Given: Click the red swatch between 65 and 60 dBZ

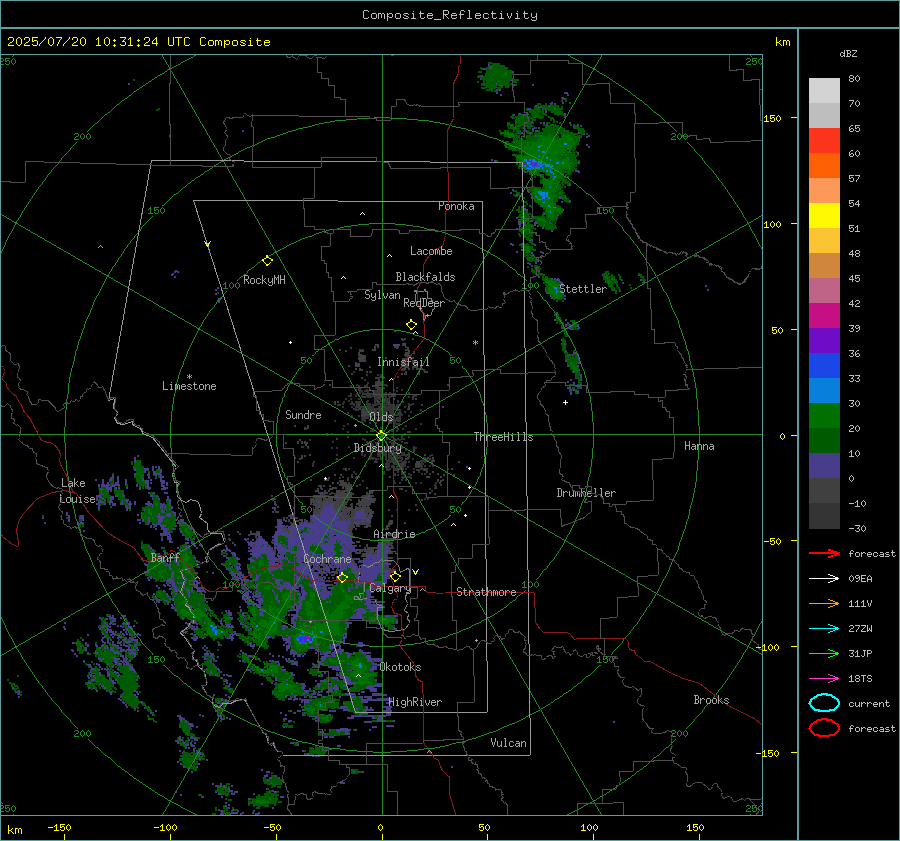Looking at the screenshot, I should tap(824, 141).
